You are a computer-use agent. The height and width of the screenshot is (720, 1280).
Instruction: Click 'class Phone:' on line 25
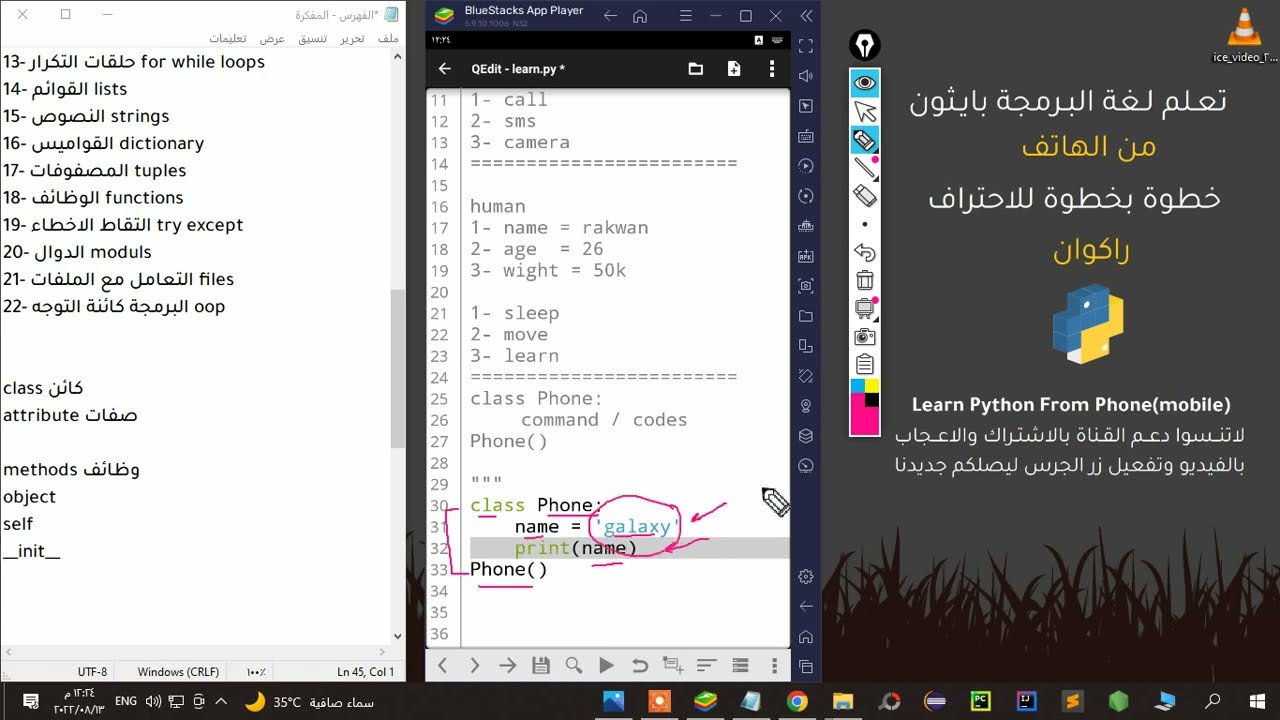pos(537,398)
